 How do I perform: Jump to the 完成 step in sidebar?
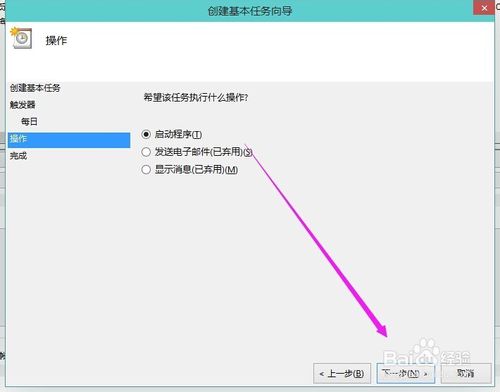coord(18,156)
